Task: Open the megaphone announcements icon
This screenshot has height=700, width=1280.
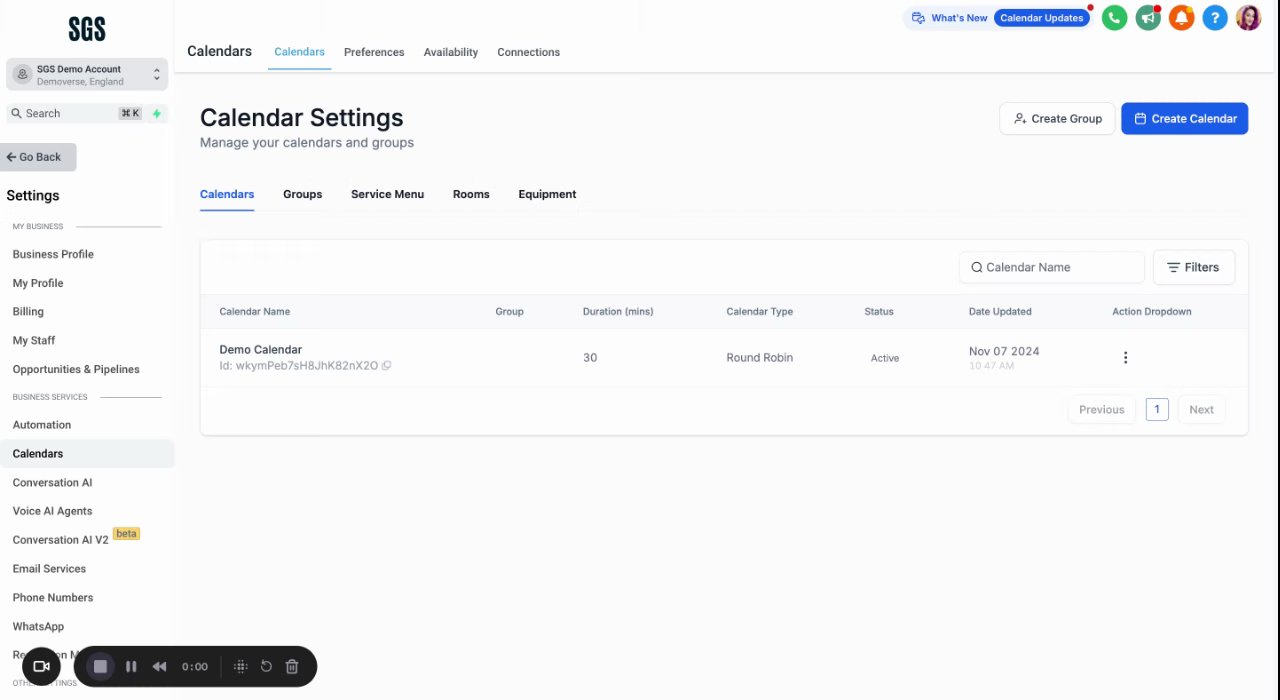Action: point(1148,18)
